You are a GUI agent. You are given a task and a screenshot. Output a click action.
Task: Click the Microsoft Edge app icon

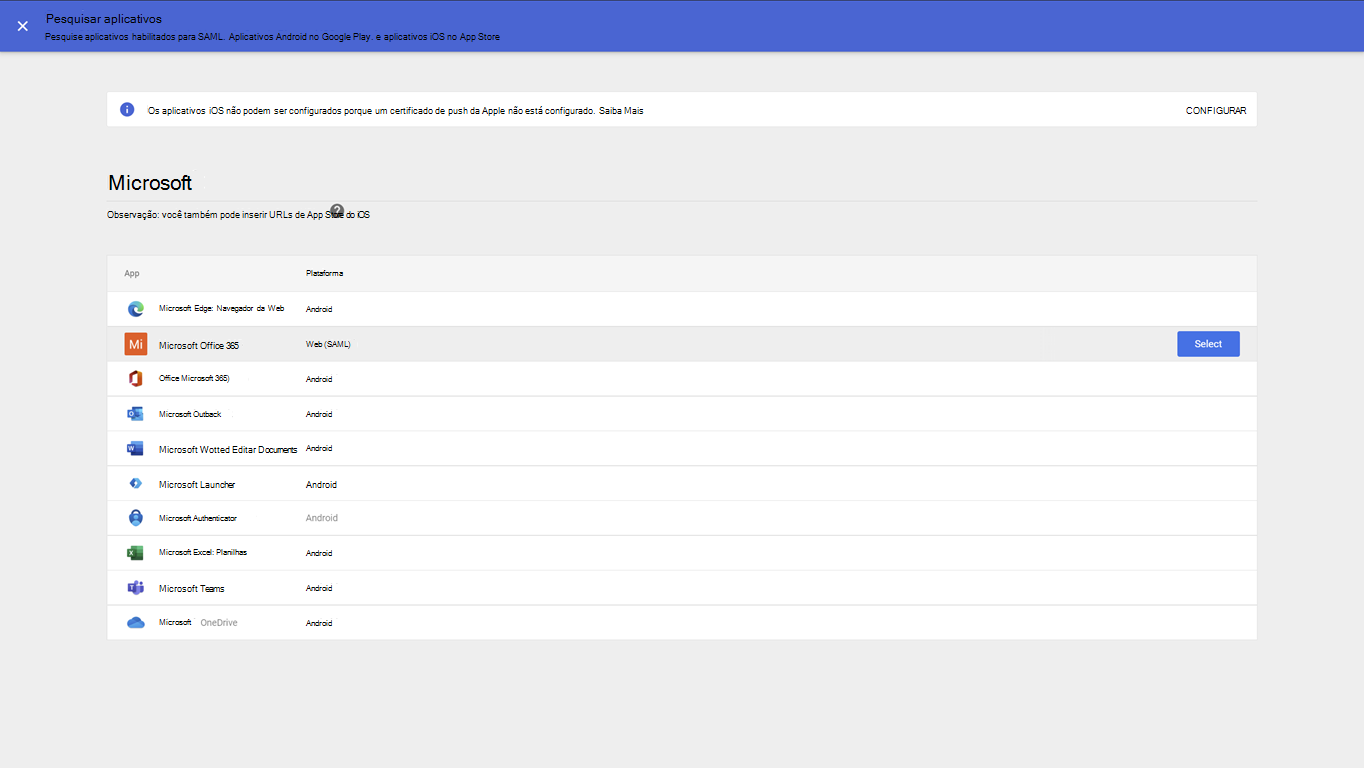click(136, 309)
